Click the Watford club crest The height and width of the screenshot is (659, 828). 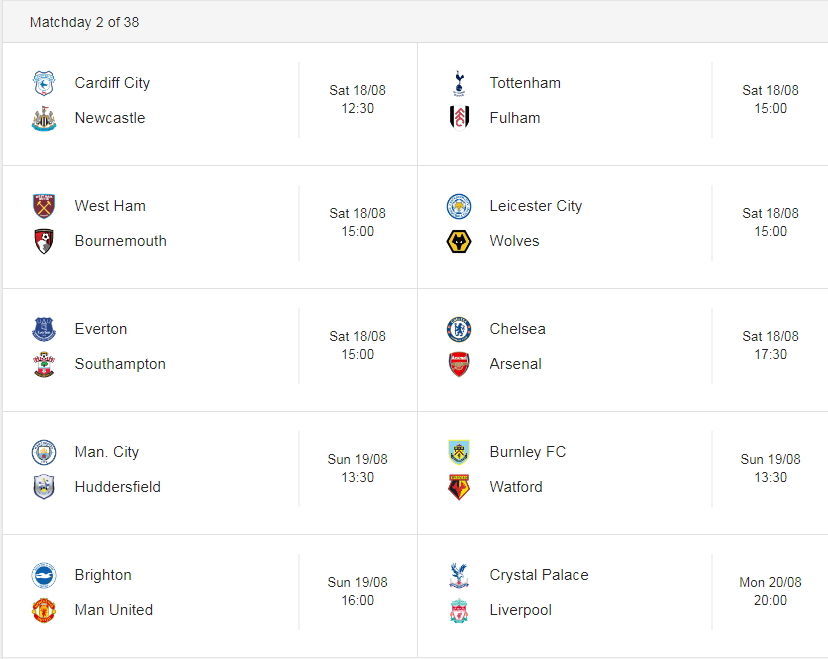click(x=459, y=487)
